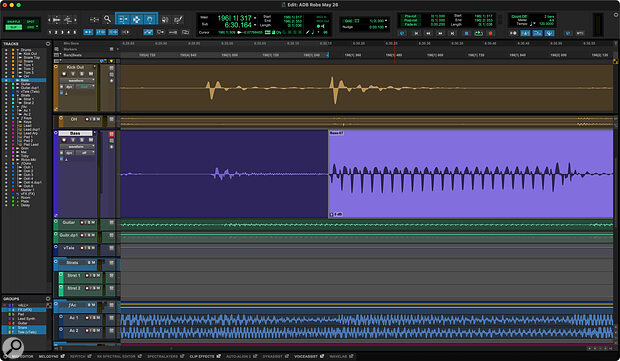Collapse the Drums folder in Tracks list

tap(17, 50)
